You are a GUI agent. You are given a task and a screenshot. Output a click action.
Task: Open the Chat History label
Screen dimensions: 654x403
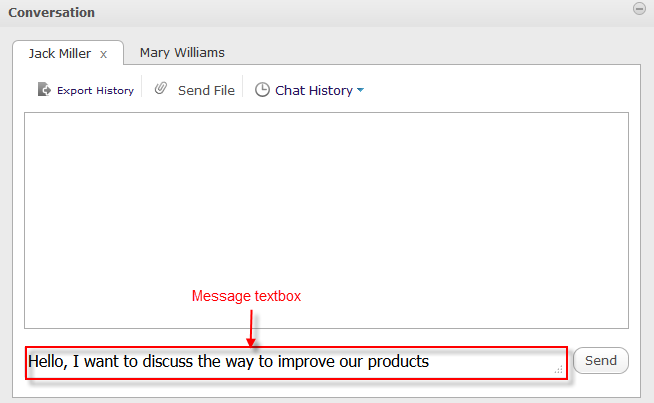314,91
